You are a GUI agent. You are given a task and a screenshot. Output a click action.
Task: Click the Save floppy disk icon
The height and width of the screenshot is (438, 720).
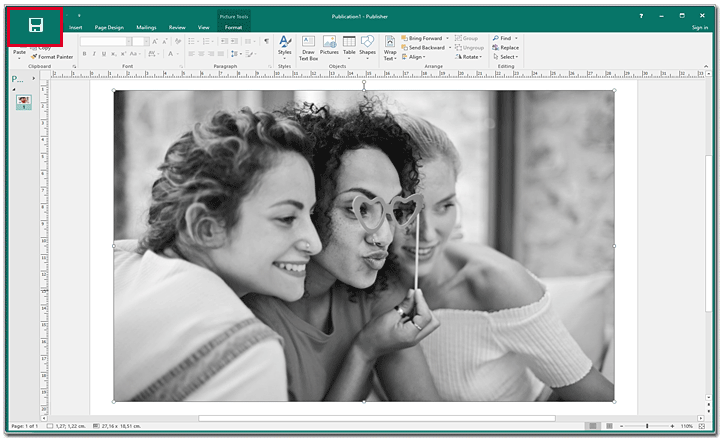tap(35, 25)
